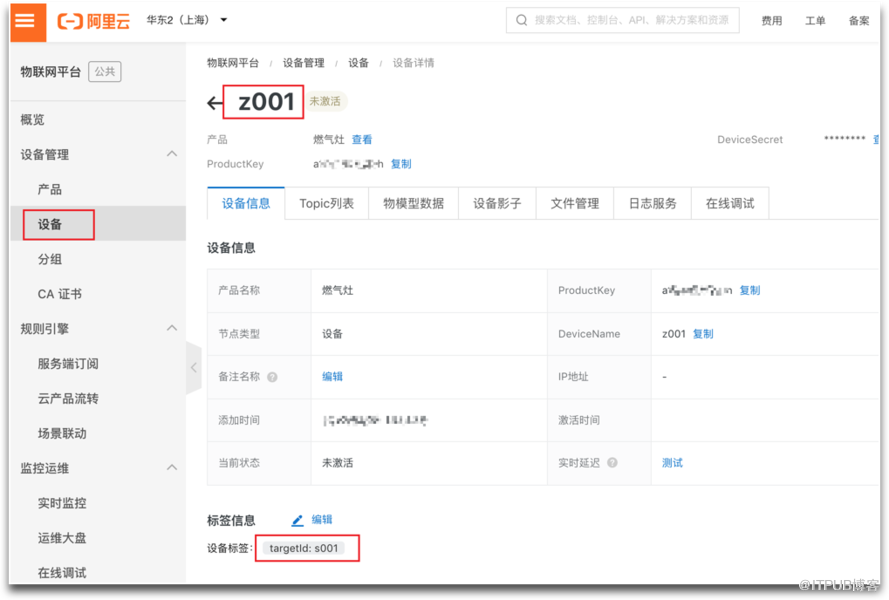
Task: Switch to the Topic列表 tab
Action: 326,203
